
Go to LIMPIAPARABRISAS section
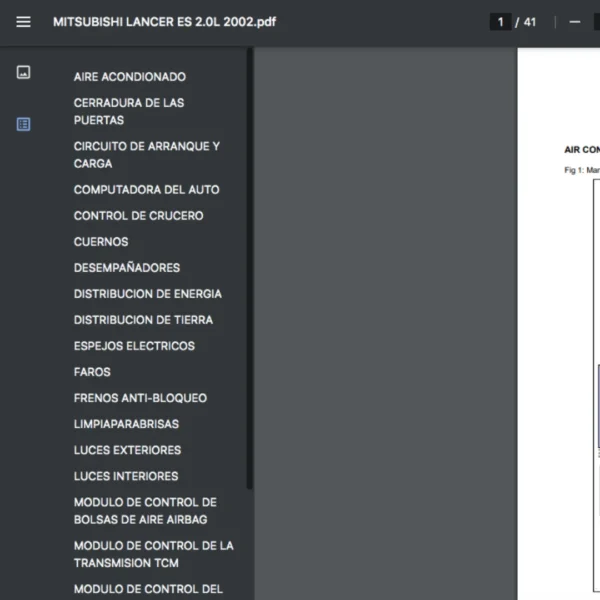coord(126,424)
